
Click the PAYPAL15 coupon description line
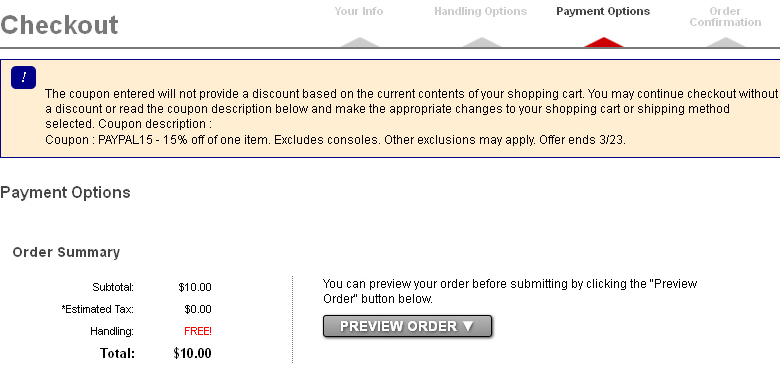click(x=335, y=140)
